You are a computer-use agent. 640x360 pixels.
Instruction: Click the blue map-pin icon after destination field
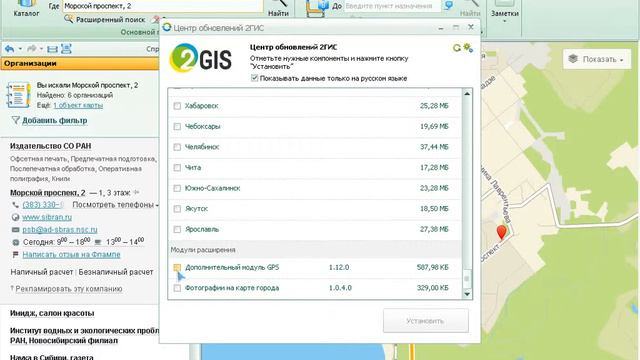449,5
